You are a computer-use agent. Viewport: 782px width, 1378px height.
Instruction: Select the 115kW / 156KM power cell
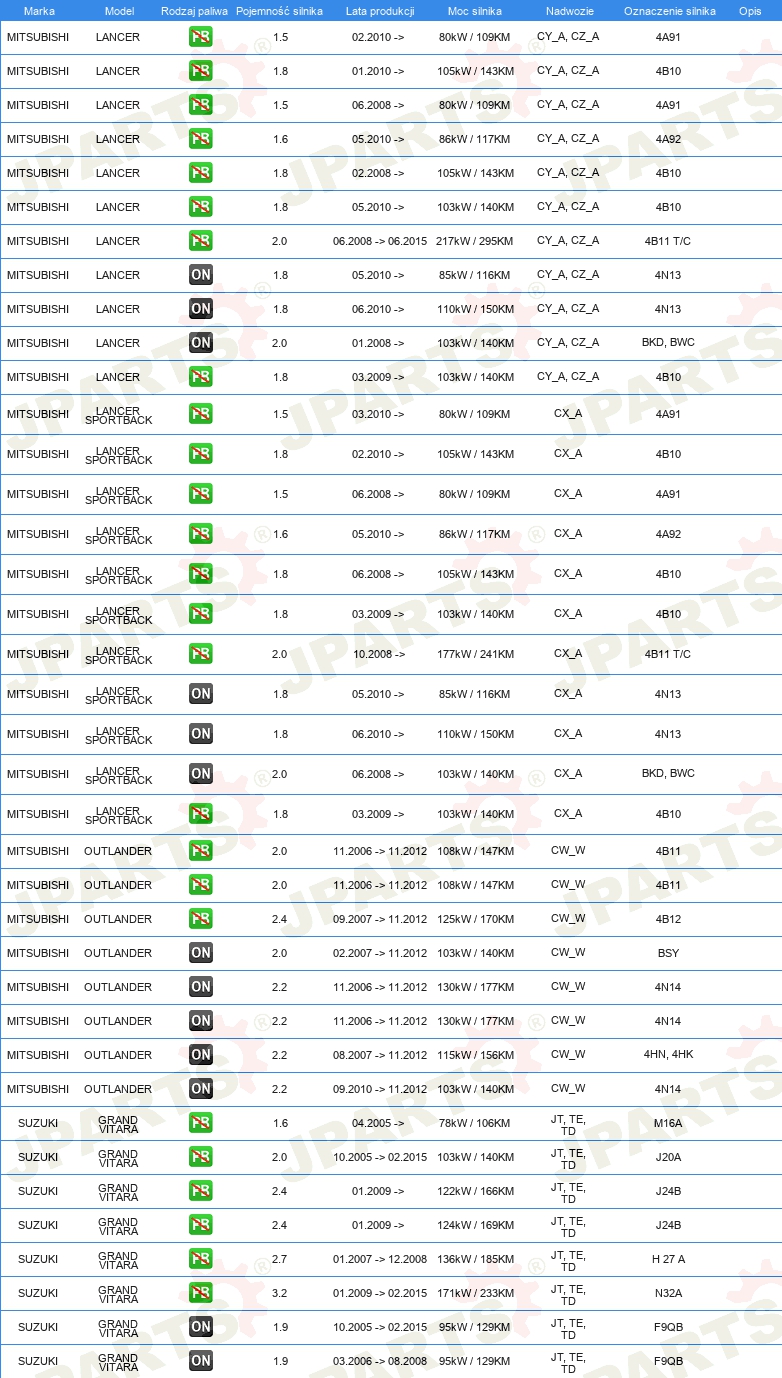click(x=475, y=1055)
